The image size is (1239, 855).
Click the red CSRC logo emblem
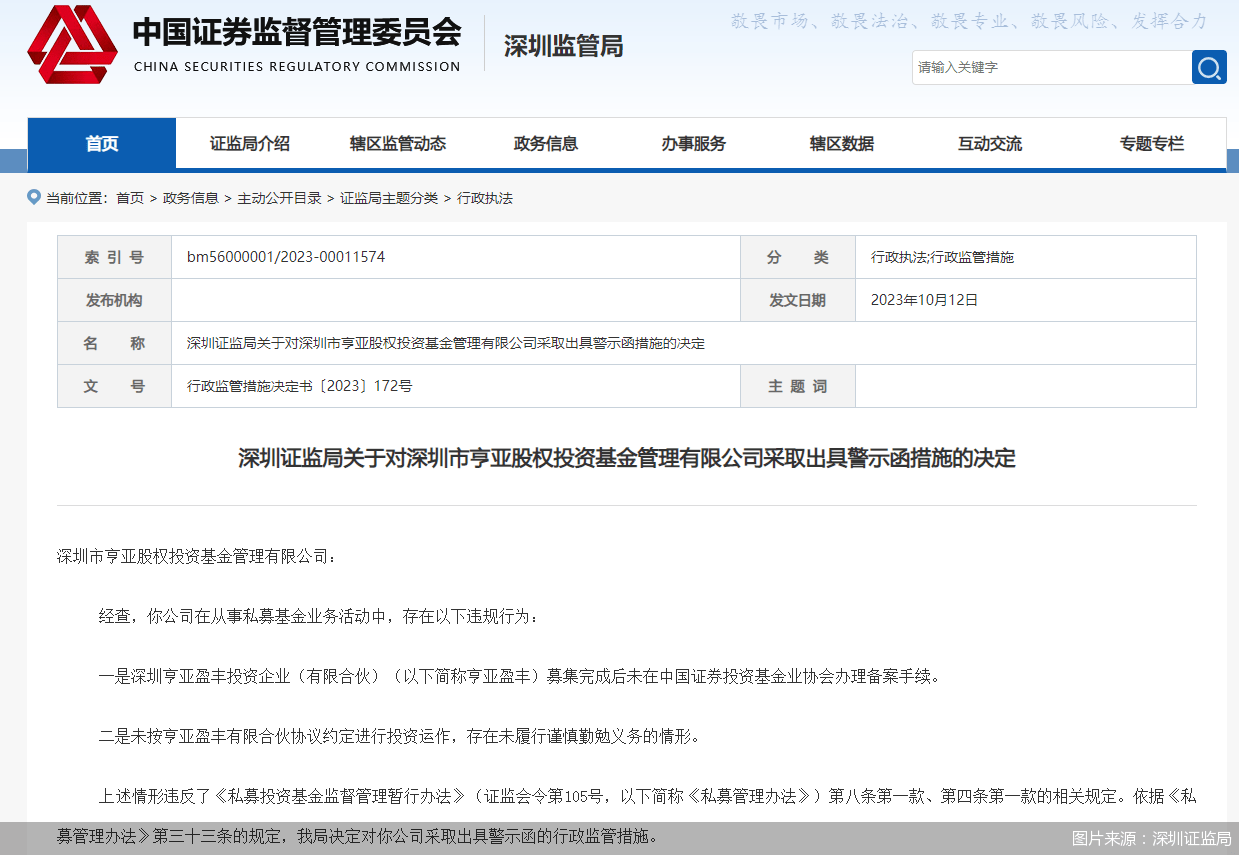pos(71,45)
